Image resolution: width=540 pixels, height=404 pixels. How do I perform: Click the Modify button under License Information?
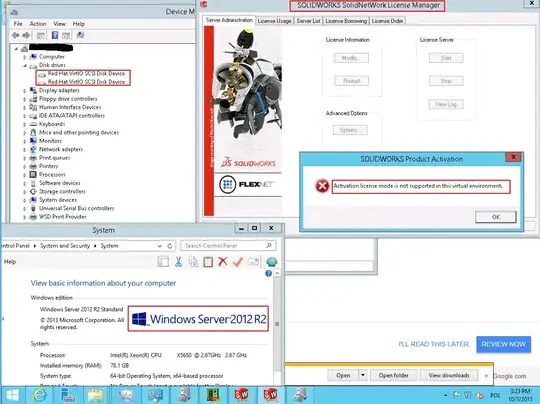click(x=351, y=58)
